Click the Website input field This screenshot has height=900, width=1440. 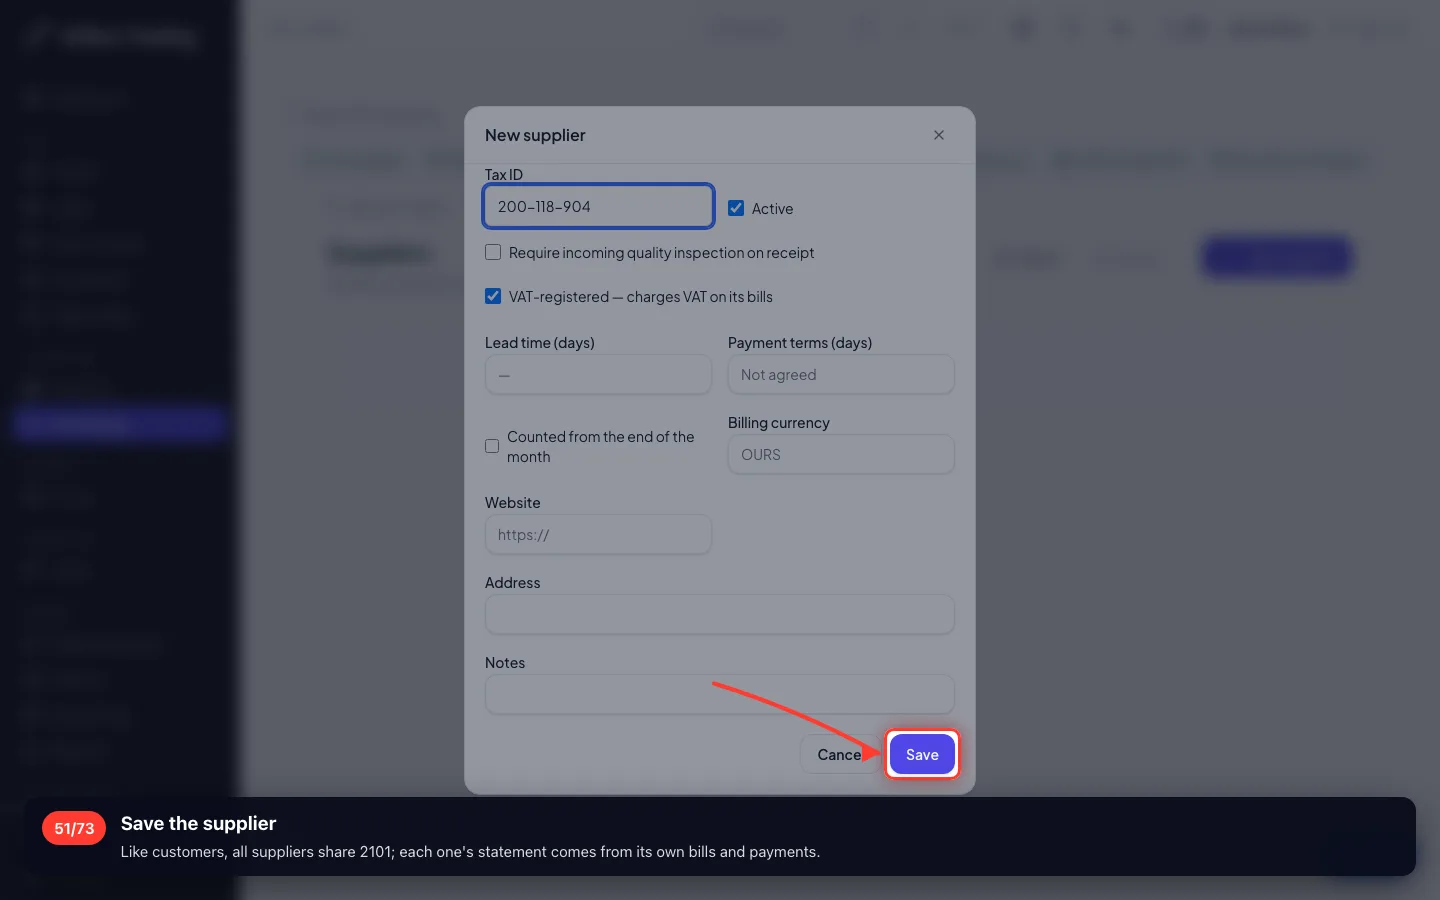(598, 534)
